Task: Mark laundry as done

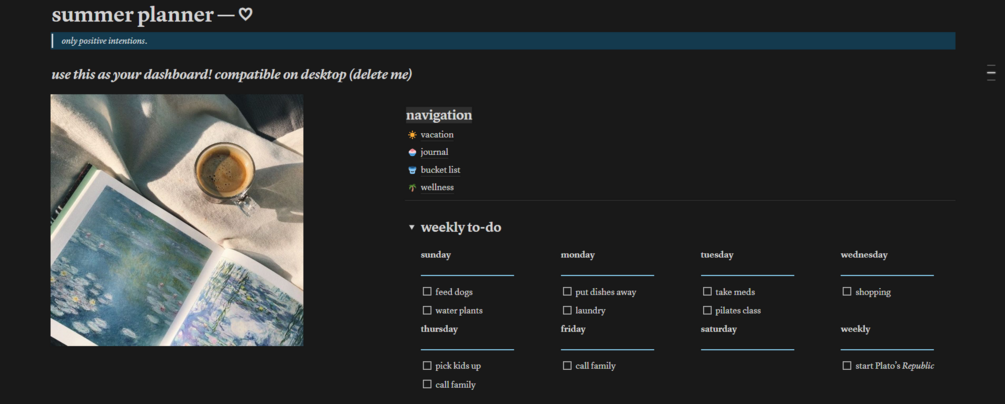Action: [x=567, y=310]
